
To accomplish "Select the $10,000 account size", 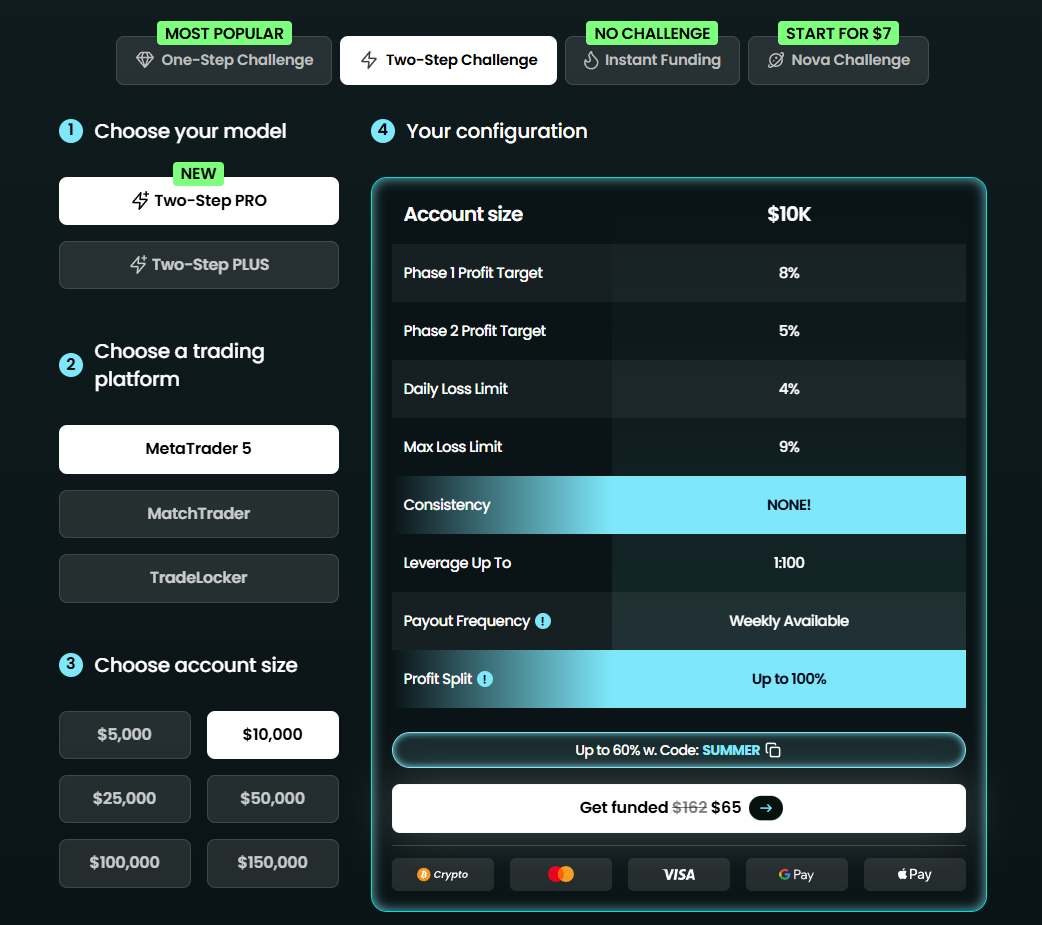I will pos(272,735).
